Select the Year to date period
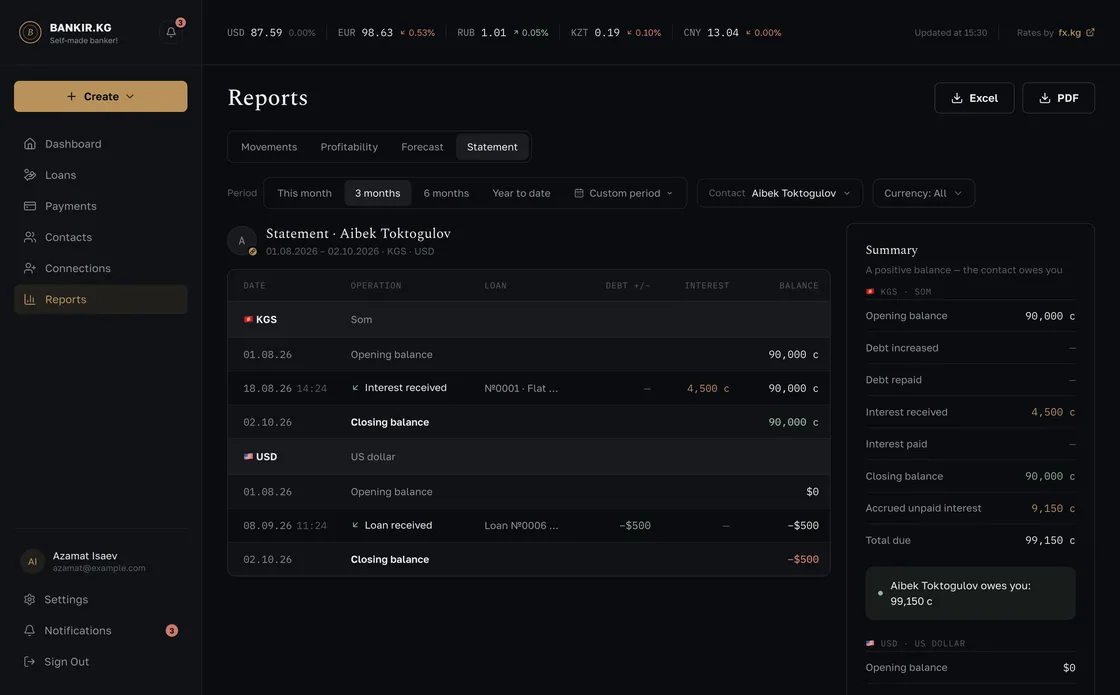 pyautogui.click(x=521, y=193)
